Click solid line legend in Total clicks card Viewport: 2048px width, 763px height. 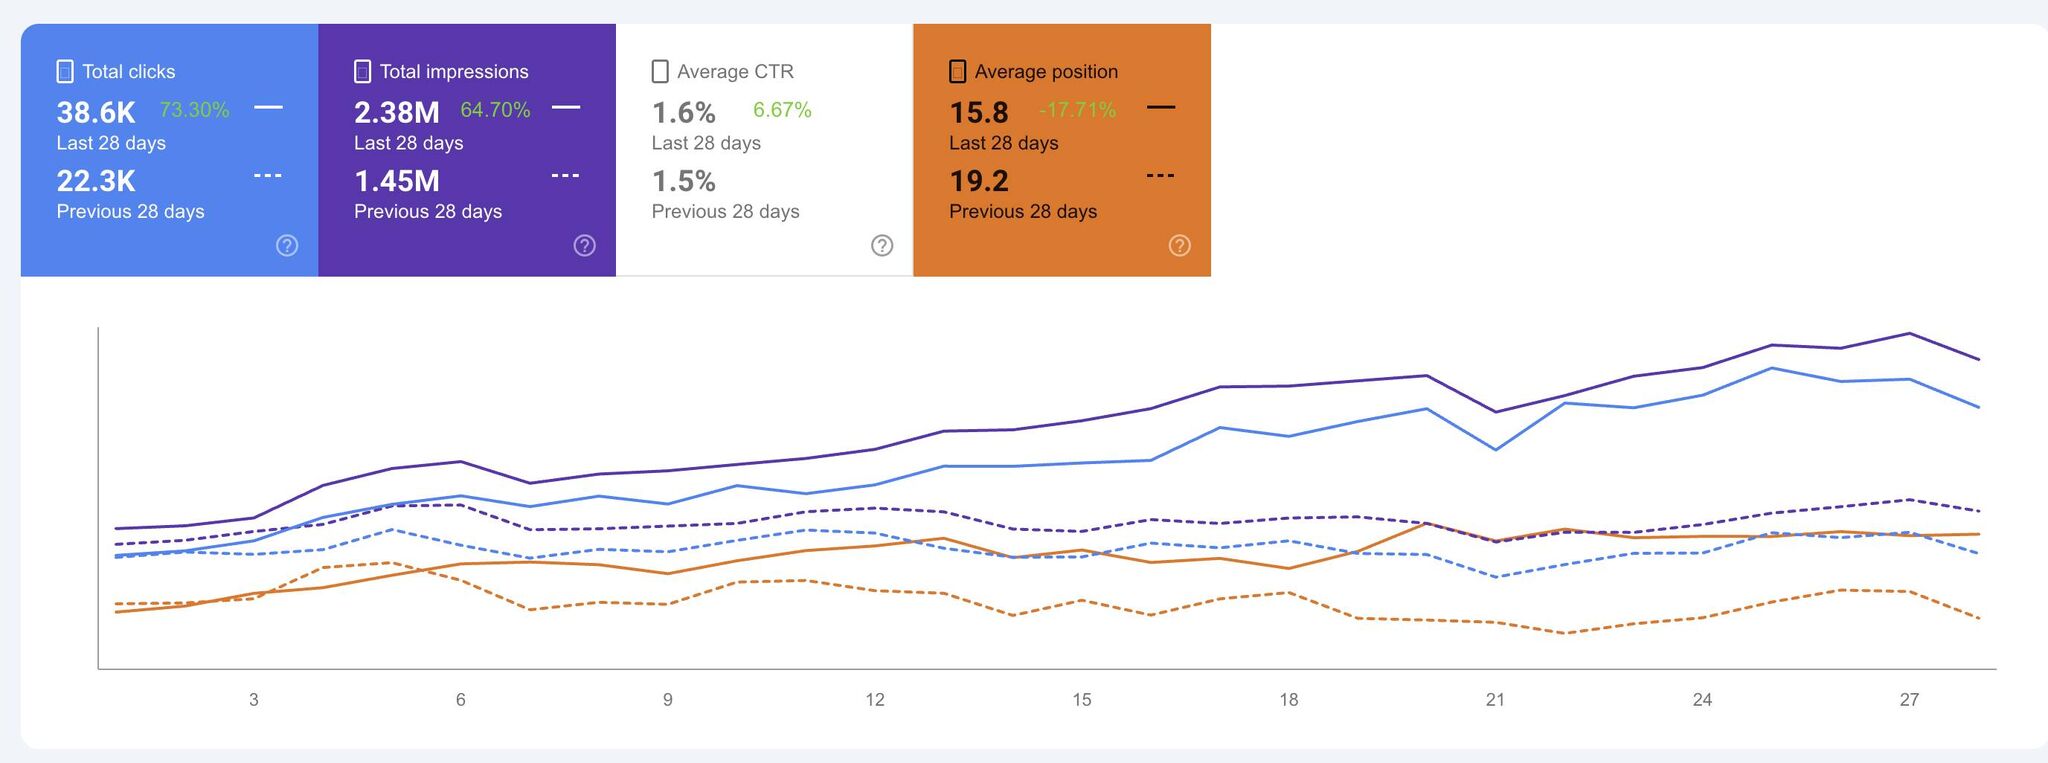click(x=268, y=107)
